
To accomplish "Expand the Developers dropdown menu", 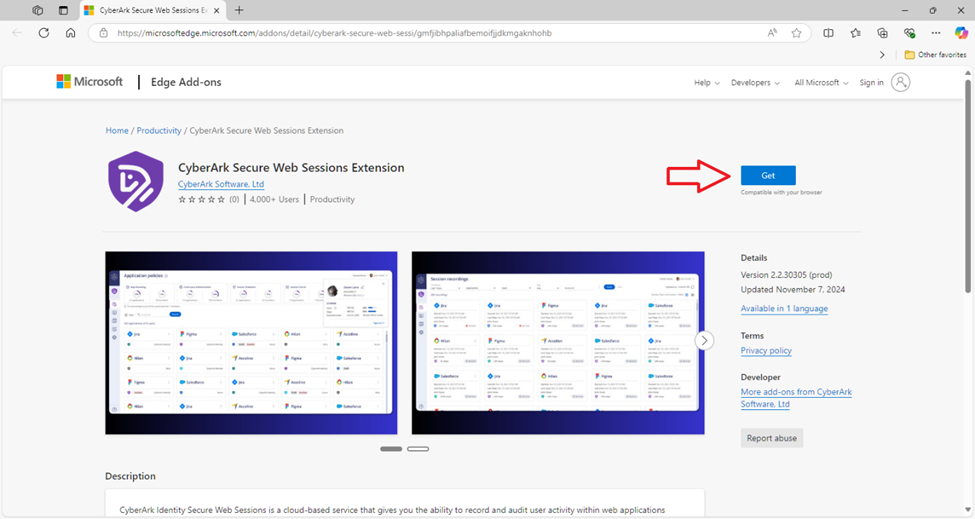I will pos(755,83).
